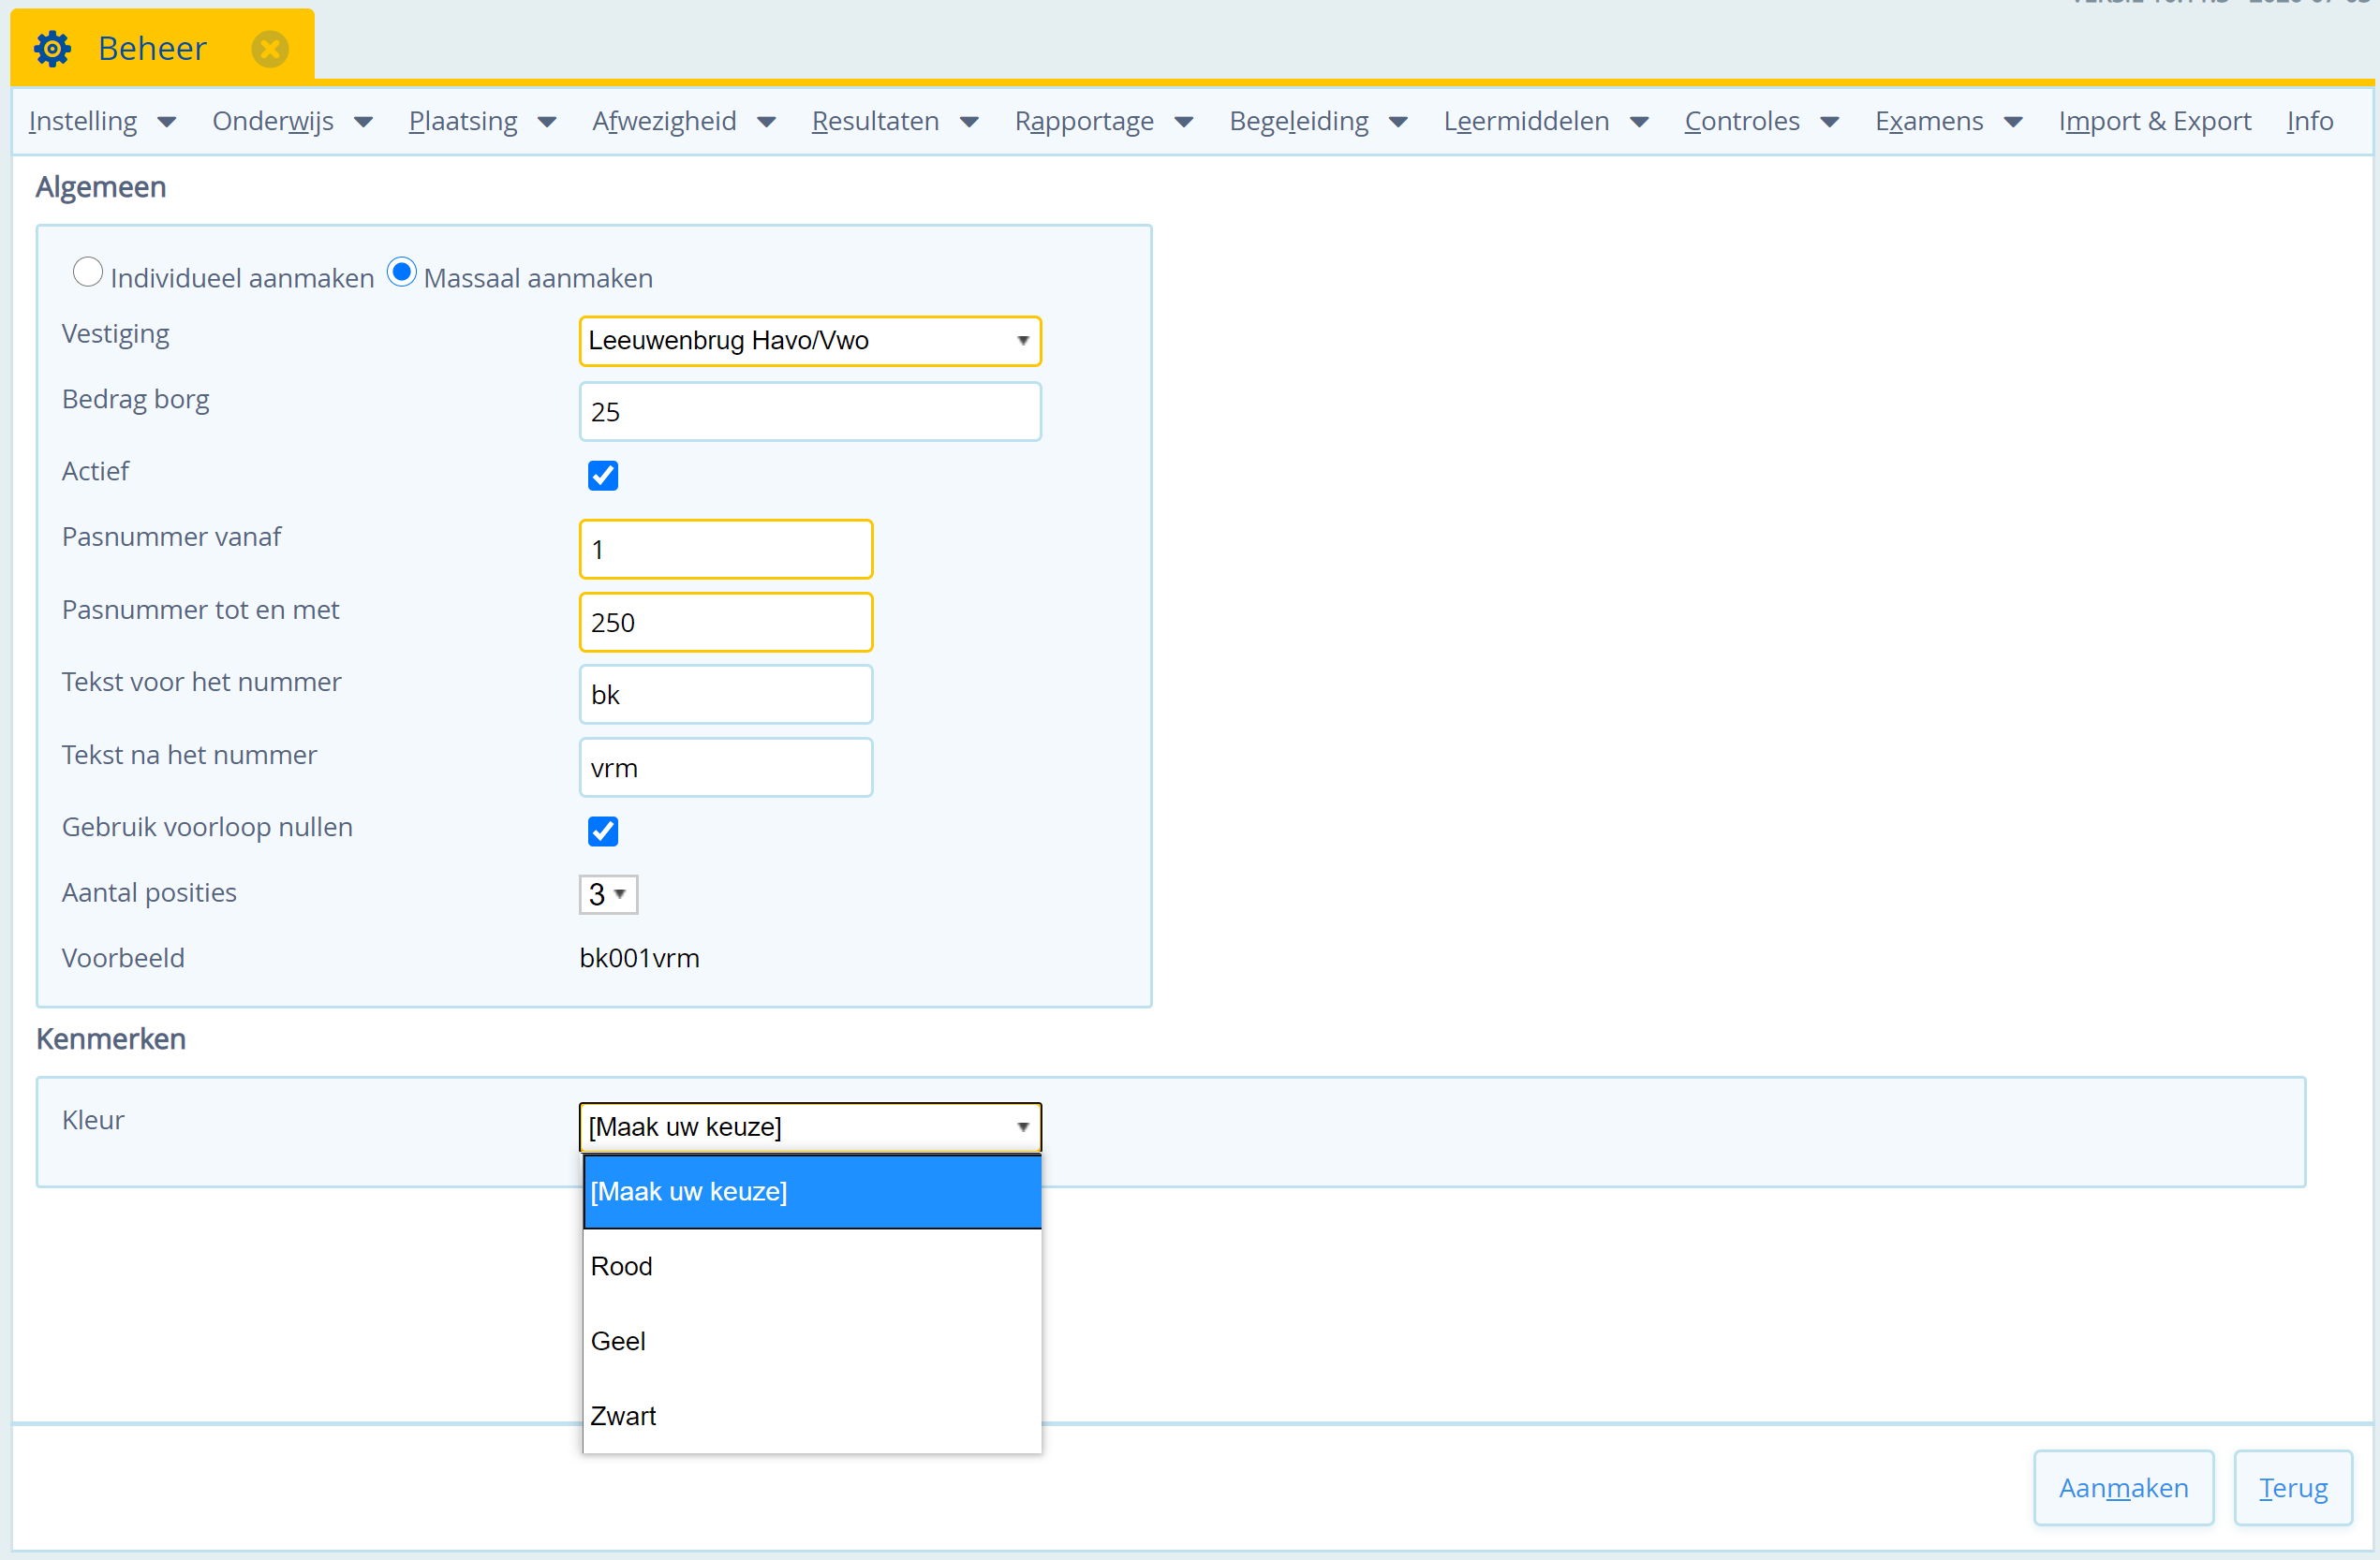Collapse the Kleur dropdown
Screen dimensions: 2380x1560
click(810, 1127)
